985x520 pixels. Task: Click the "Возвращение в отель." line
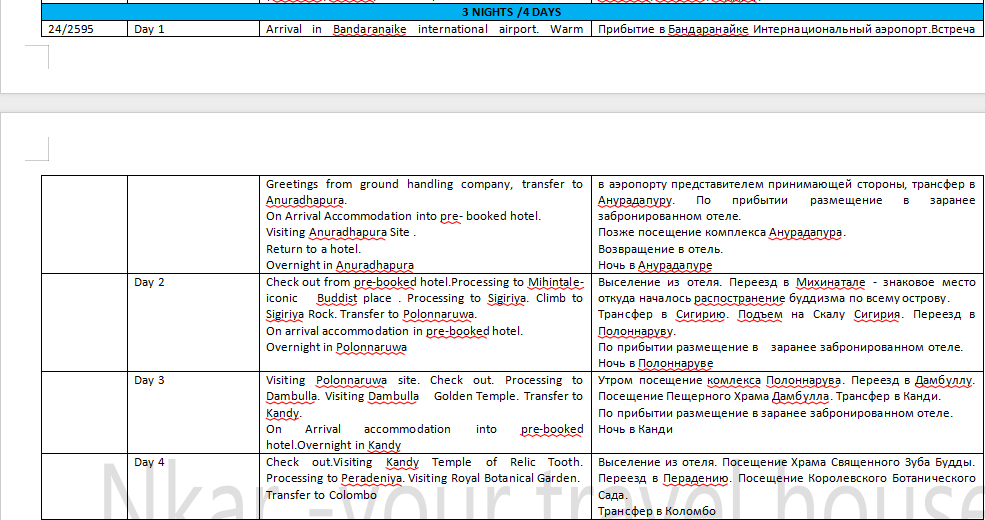click(x=654, y=249)
